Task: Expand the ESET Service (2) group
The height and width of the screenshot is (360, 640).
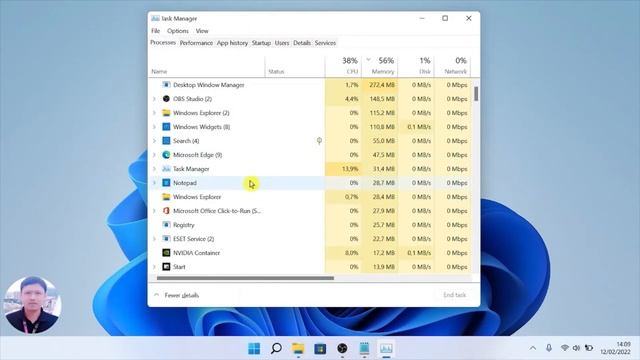Action: point(154,239)
